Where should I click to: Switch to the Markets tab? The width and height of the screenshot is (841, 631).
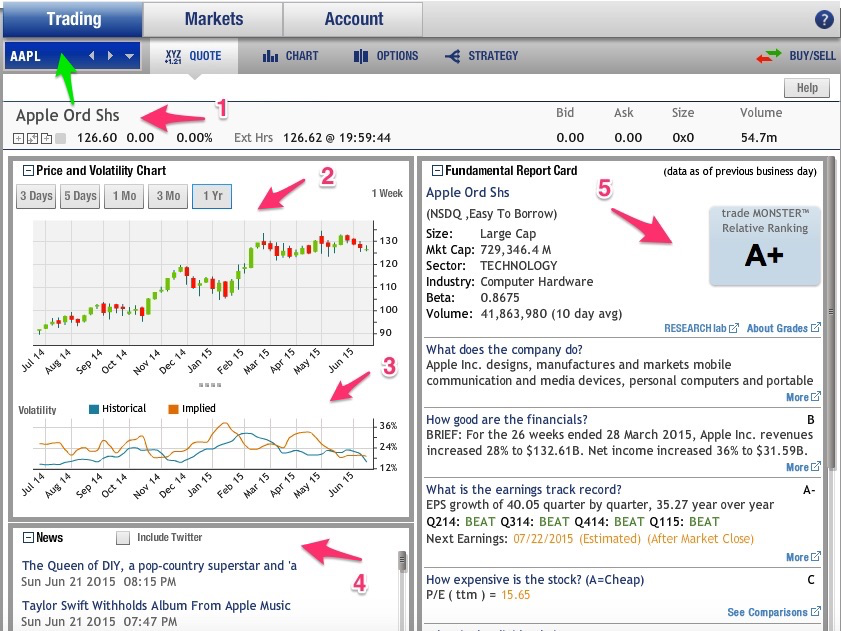[x=213, y=19]
